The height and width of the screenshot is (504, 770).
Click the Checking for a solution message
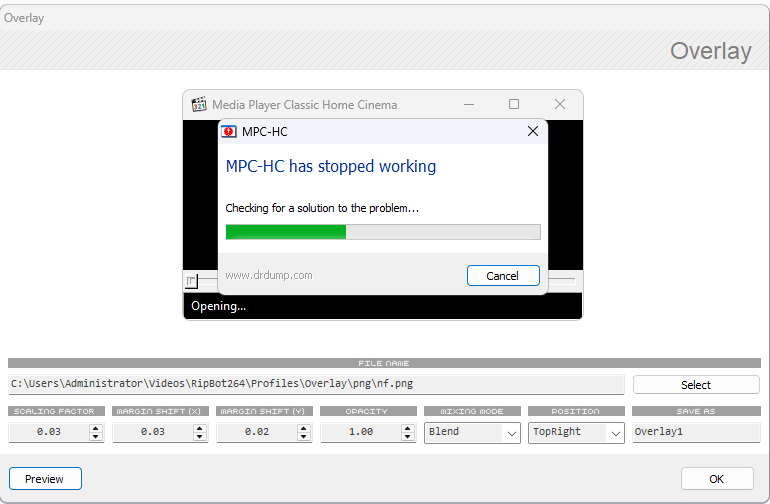(x=322, y=208)
